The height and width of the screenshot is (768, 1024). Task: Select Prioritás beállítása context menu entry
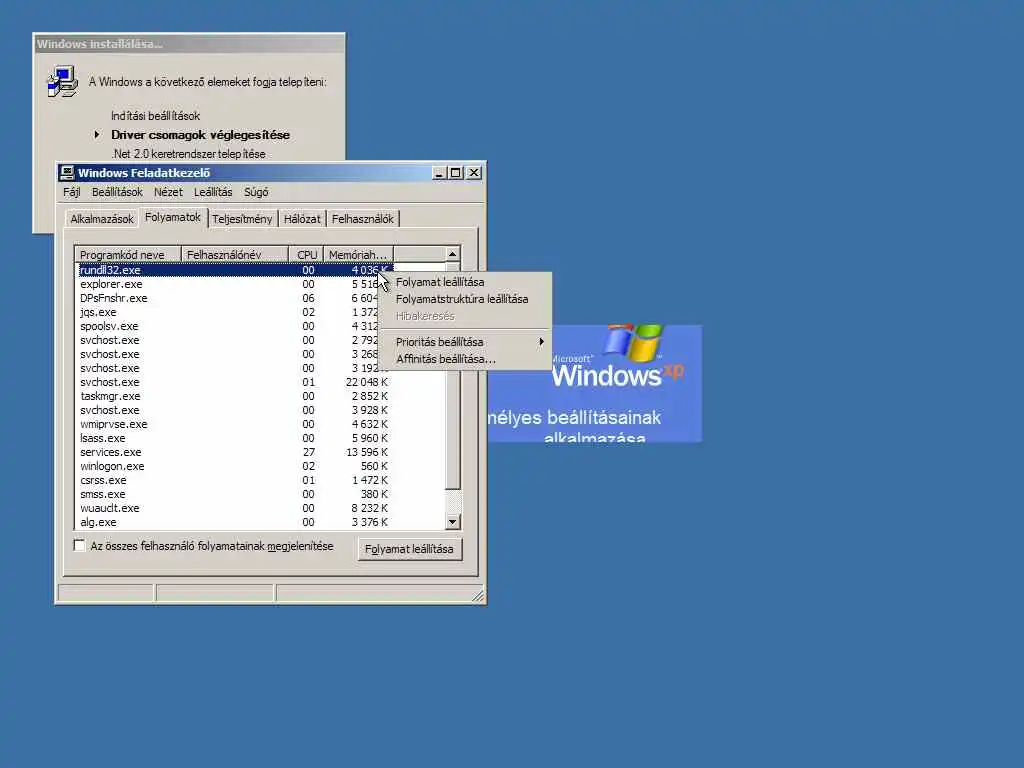(x=465, y=342)
